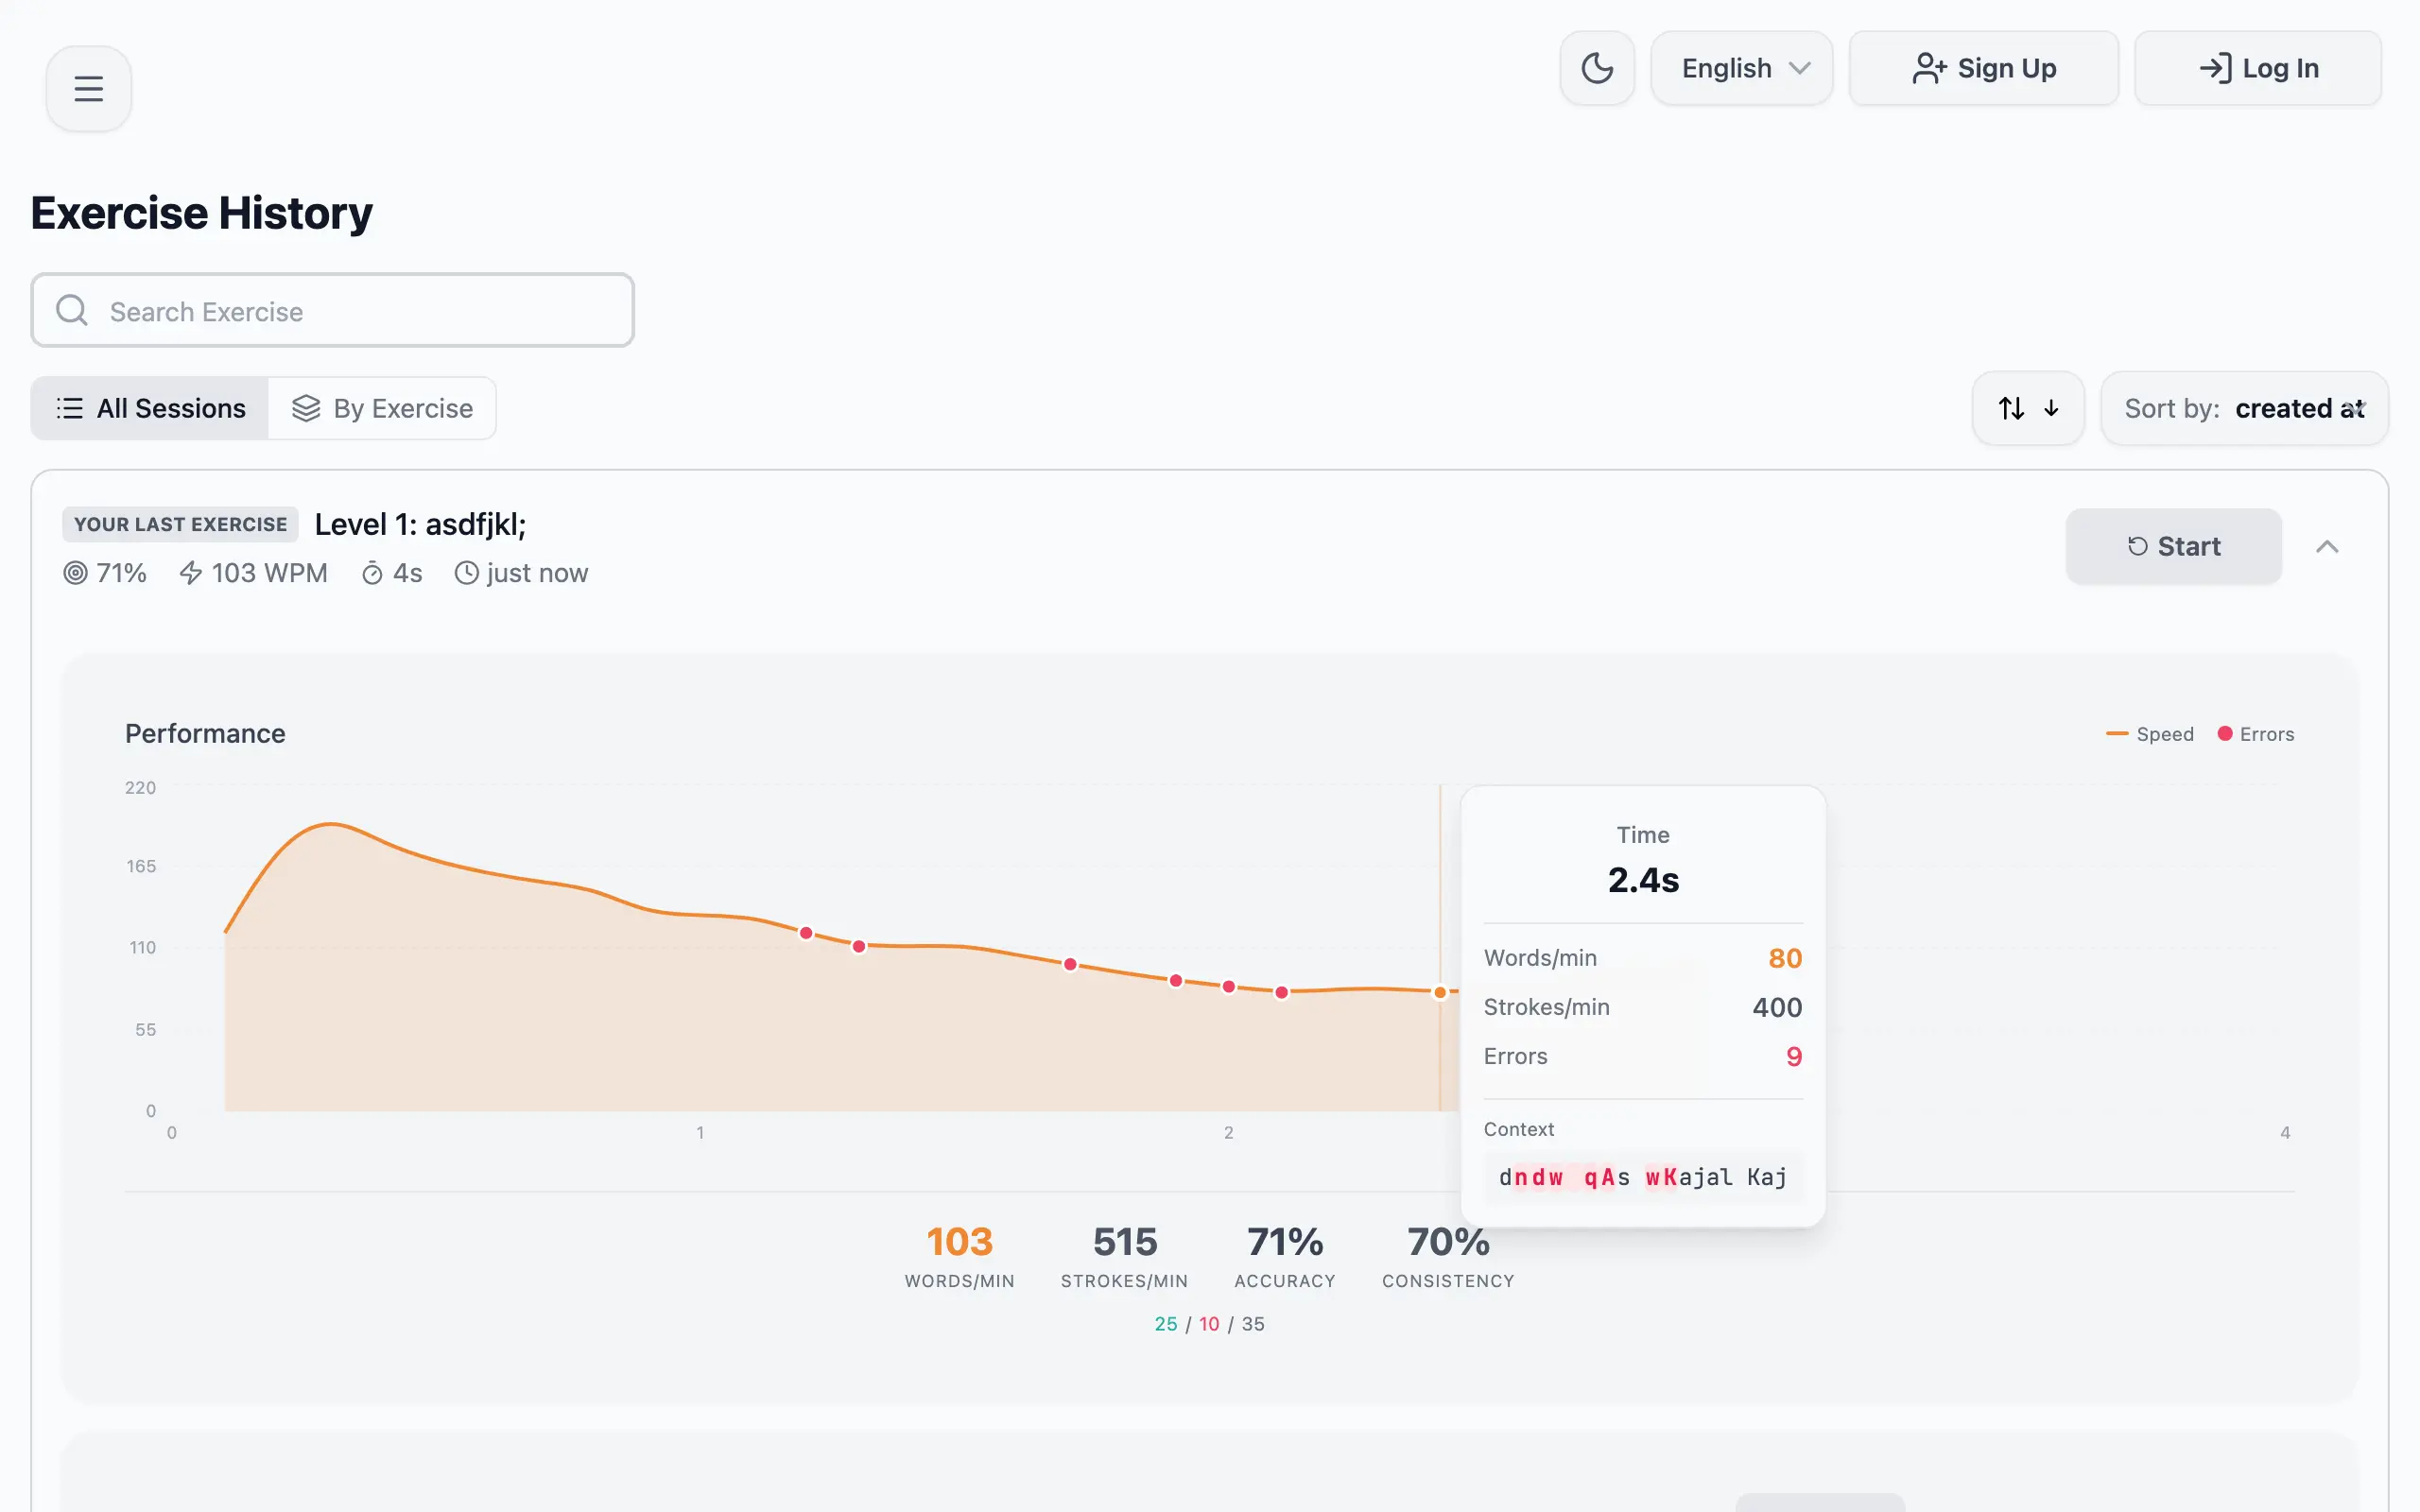Switch to the All Sessions tab
2420x1512 pixels.
(x=148, y=408)
